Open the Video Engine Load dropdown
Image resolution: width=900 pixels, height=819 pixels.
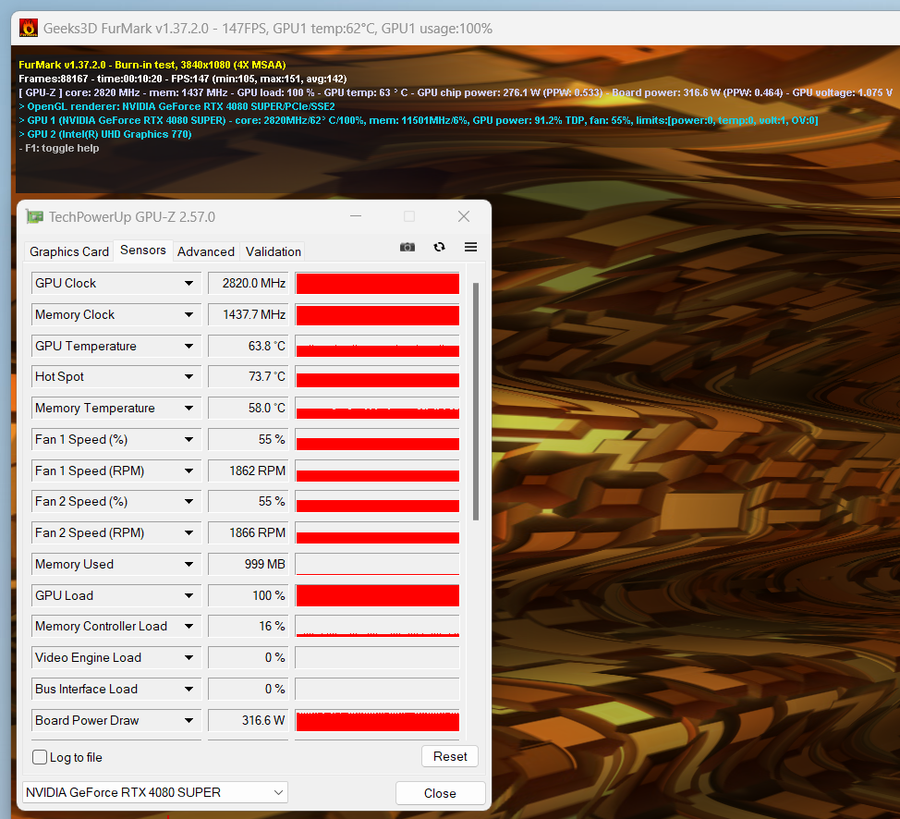tap(188, 658)
